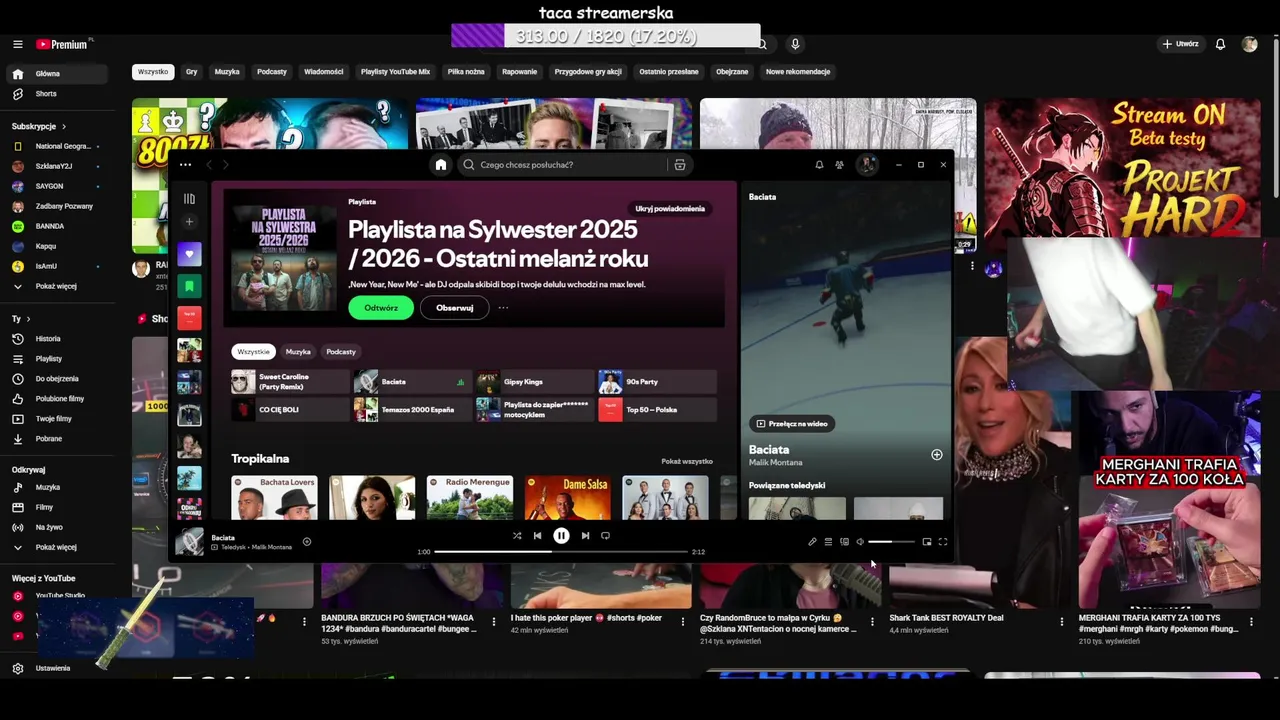Go to YouTube Premium home logo

pyautogui.click(x=64, y=44)
